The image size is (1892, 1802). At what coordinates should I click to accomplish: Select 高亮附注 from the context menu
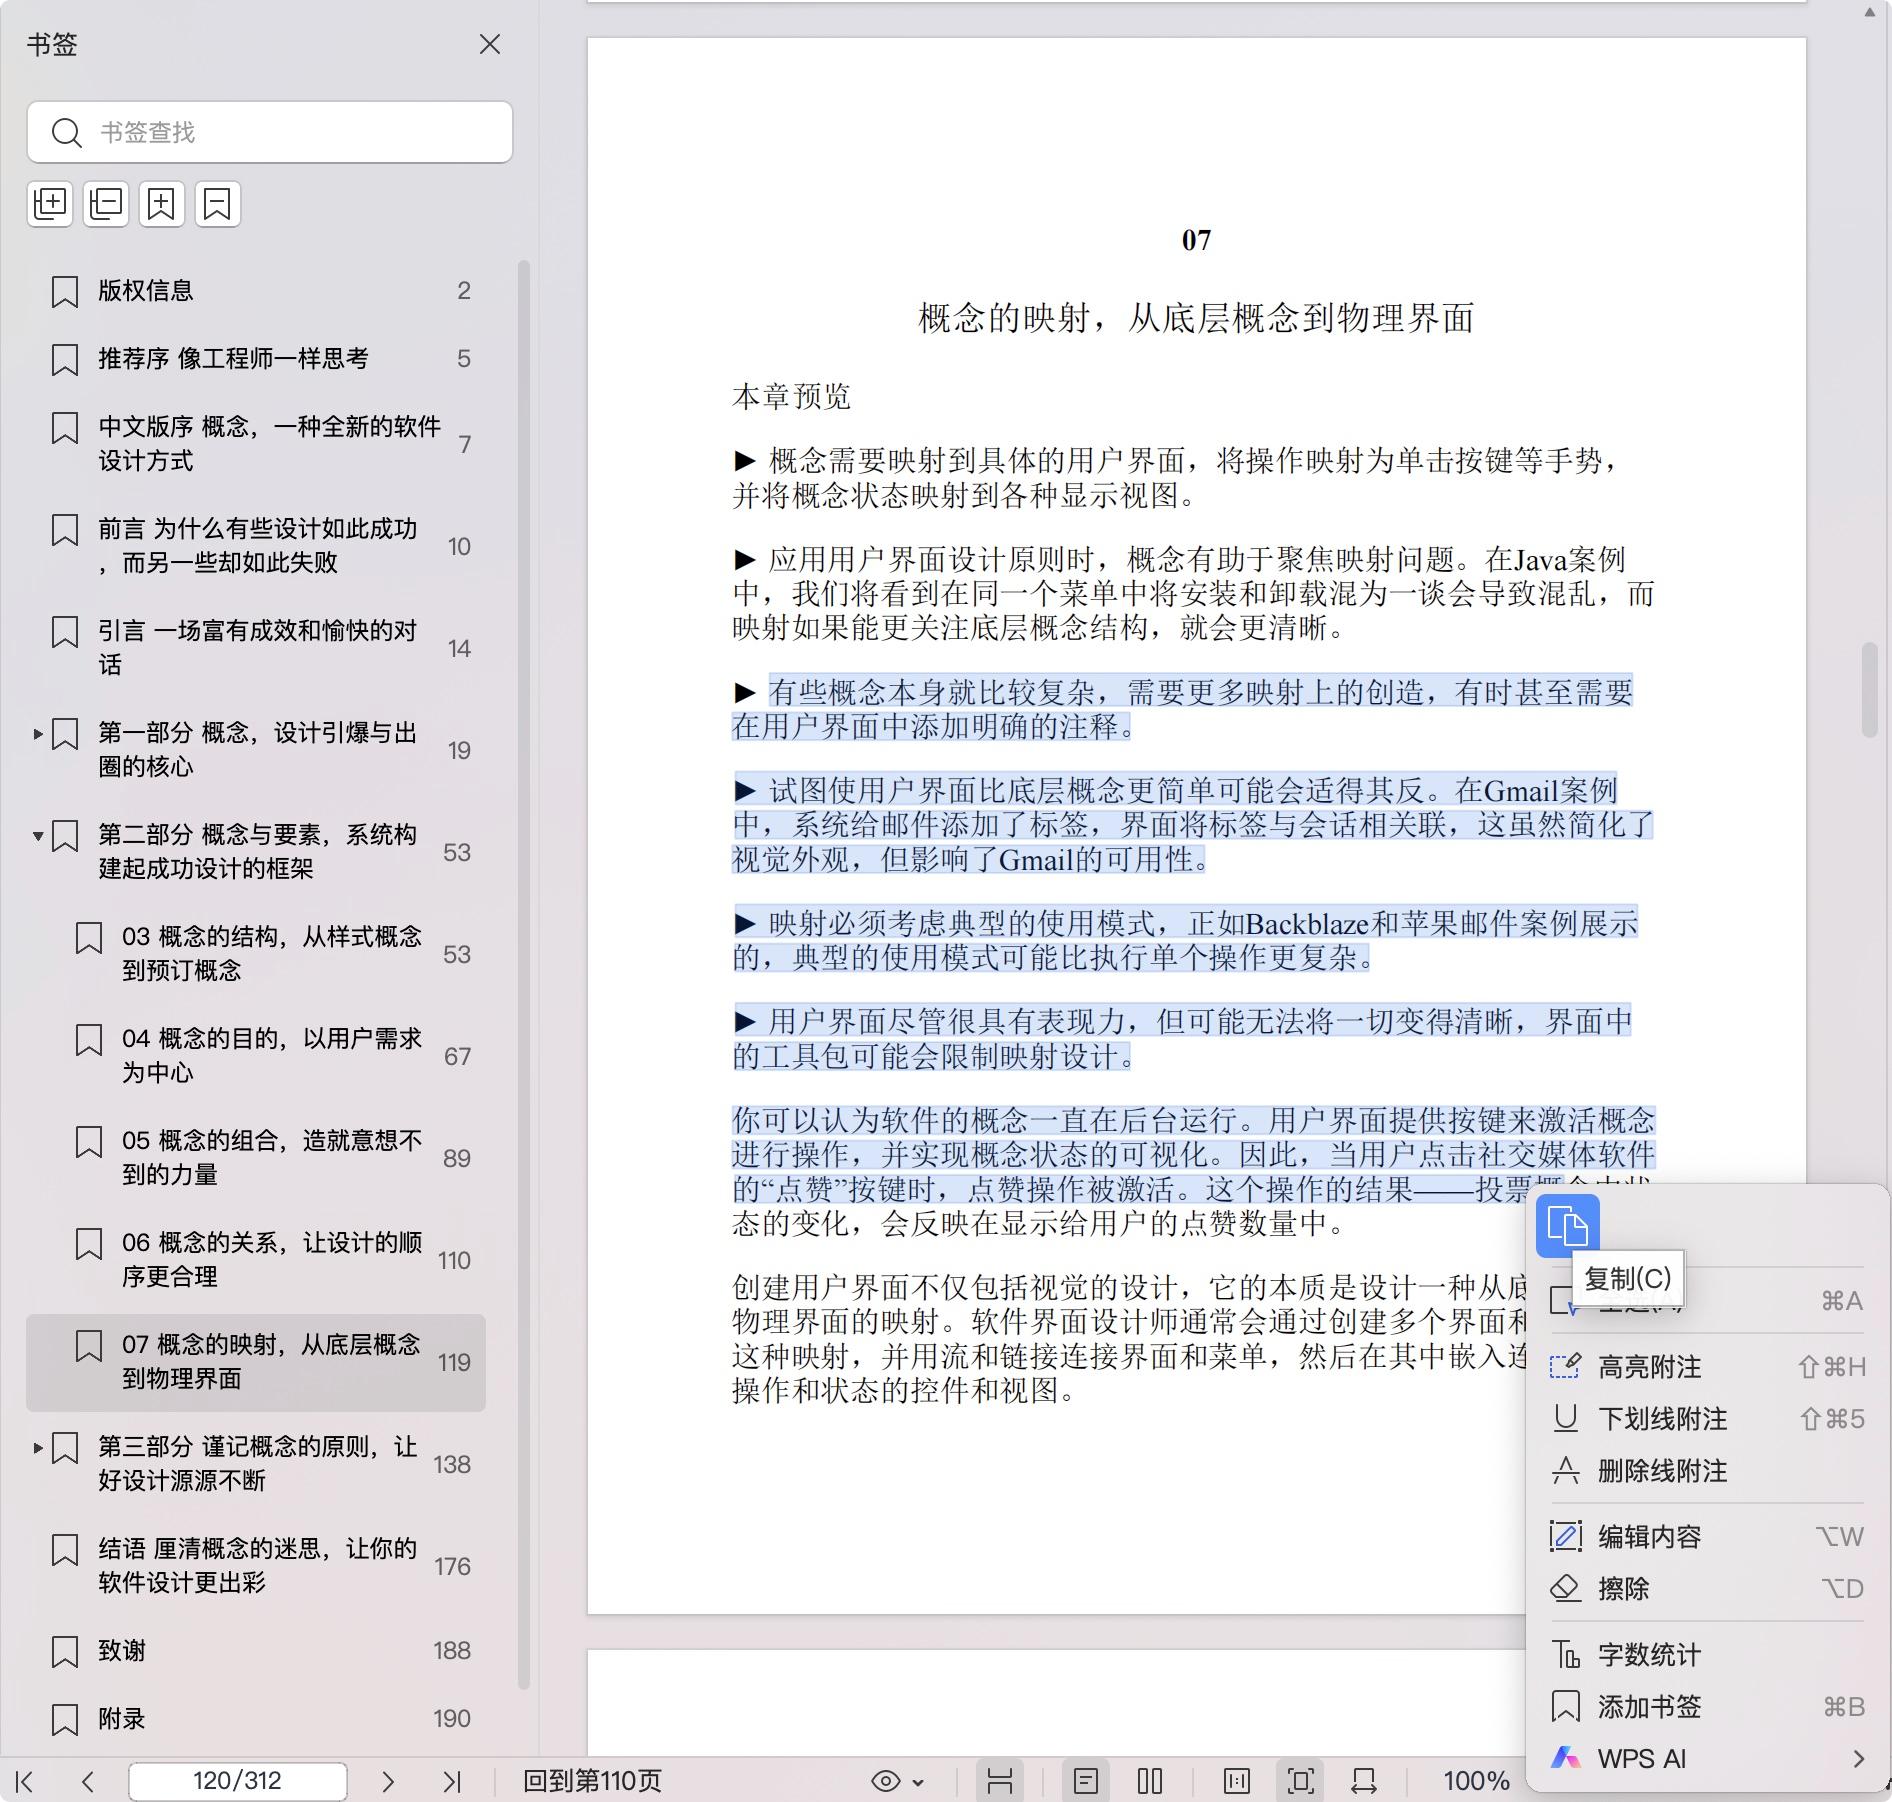click(1649, 1367)
